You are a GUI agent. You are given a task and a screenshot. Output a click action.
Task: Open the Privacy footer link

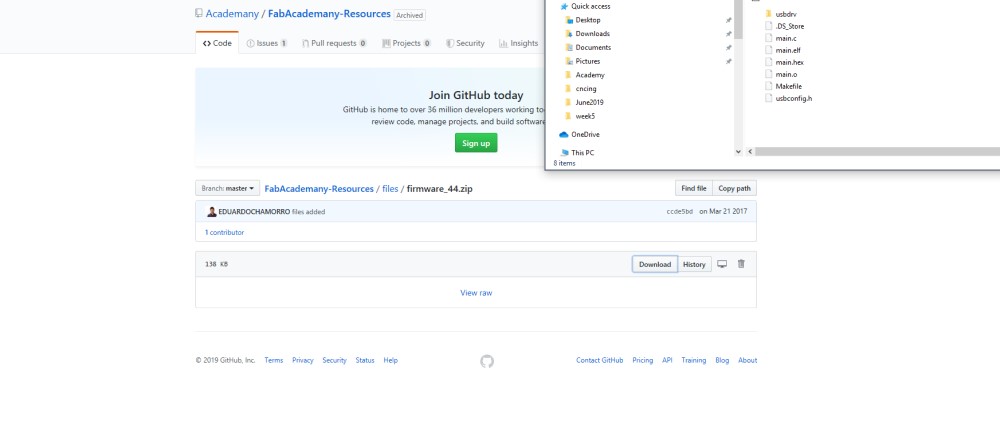click(x=303, y=361)
